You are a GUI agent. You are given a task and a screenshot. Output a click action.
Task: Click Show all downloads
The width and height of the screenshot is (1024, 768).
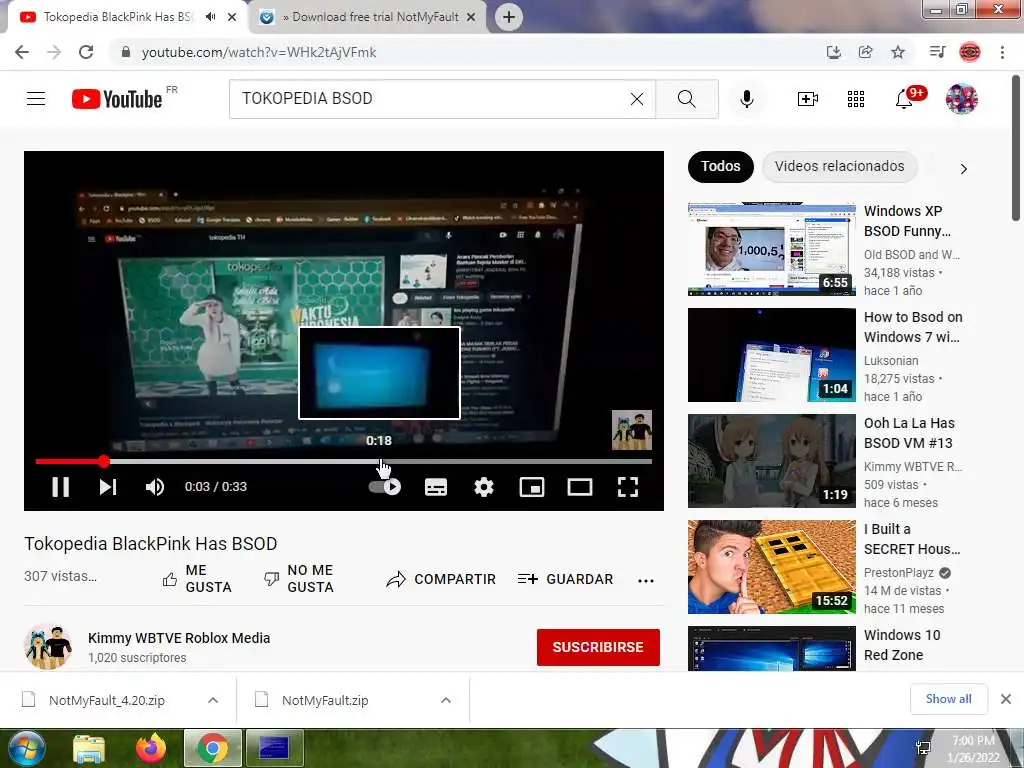point(948,699)
